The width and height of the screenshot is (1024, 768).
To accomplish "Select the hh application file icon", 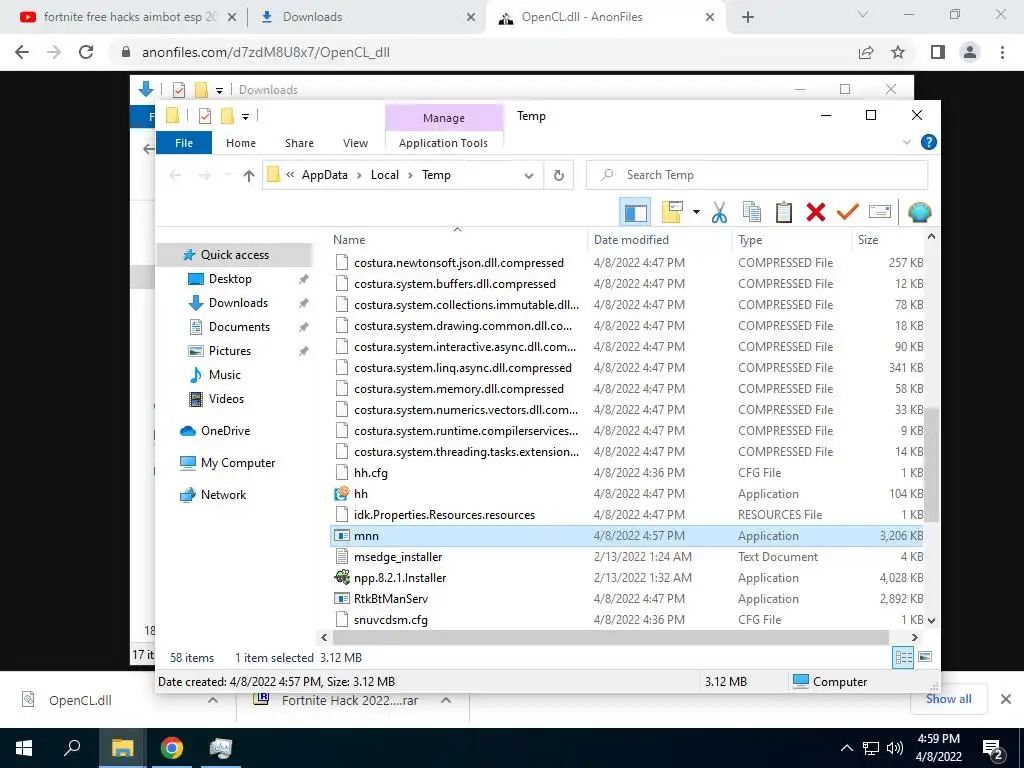I will click(x=342, y=494).
